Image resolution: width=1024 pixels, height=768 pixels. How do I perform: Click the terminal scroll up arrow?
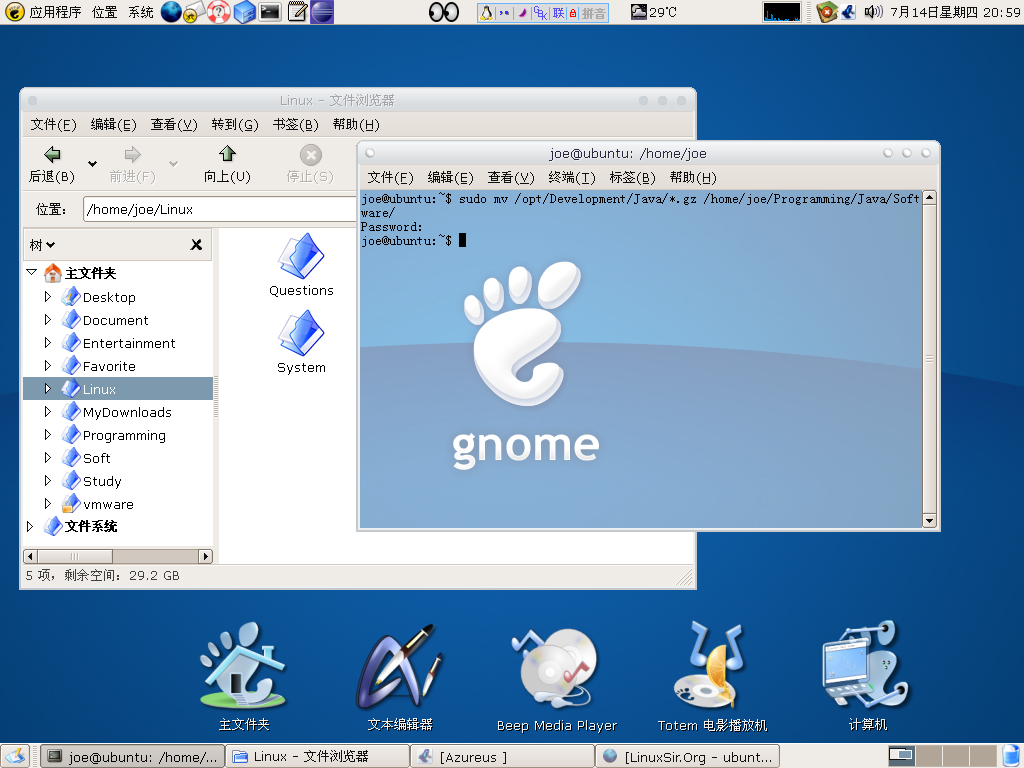click(929, 197)
